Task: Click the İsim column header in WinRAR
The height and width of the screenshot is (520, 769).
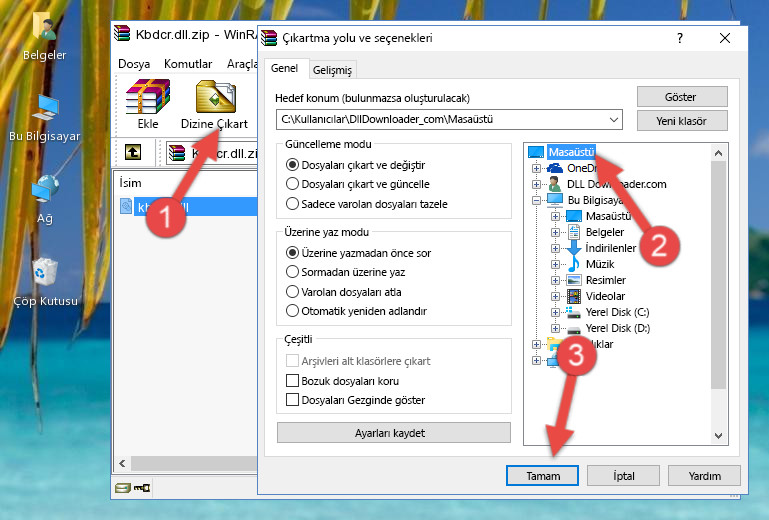Action: (x=130, y=183)
